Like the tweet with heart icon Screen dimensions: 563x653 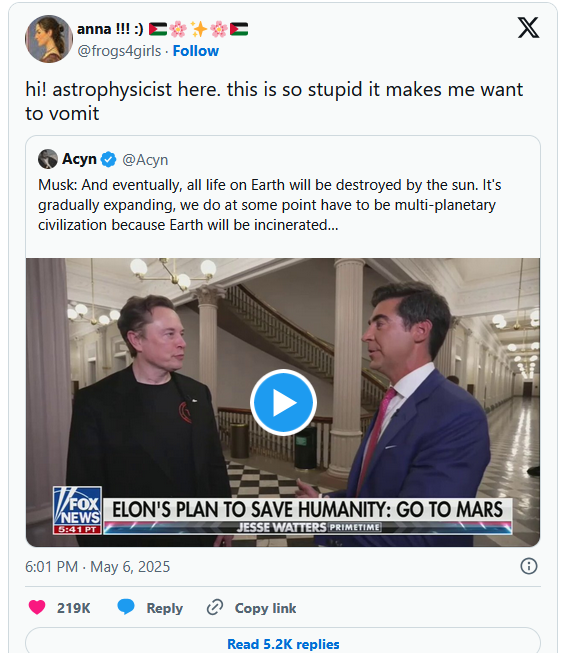[x=37, y=607]
